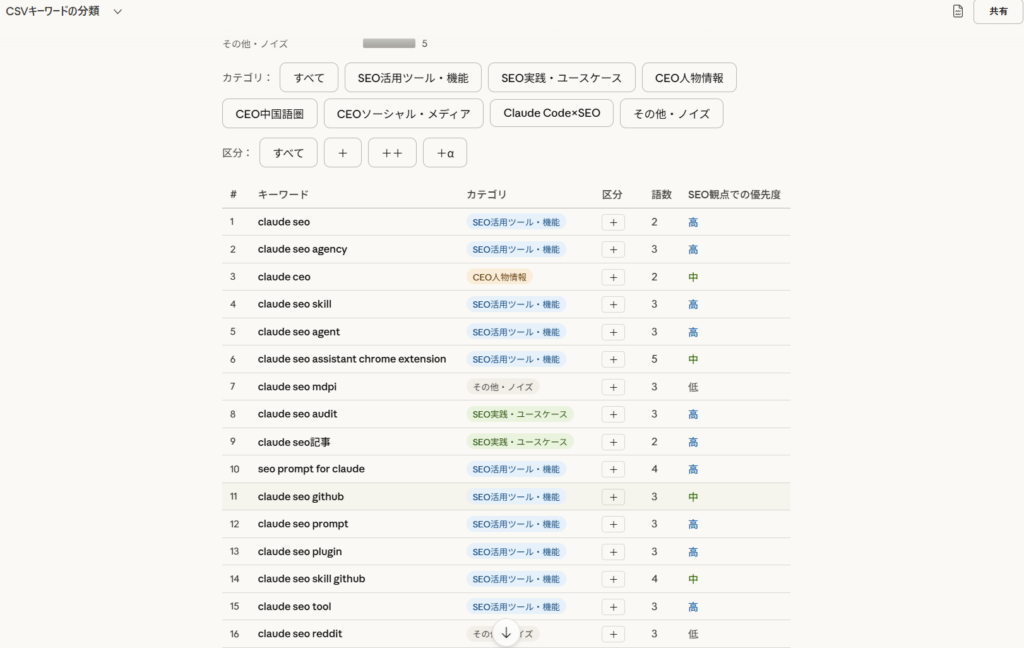Filter by the CEO人物情報 category
The height and width of the screenshot is (648, 1024).
point(691,77)
